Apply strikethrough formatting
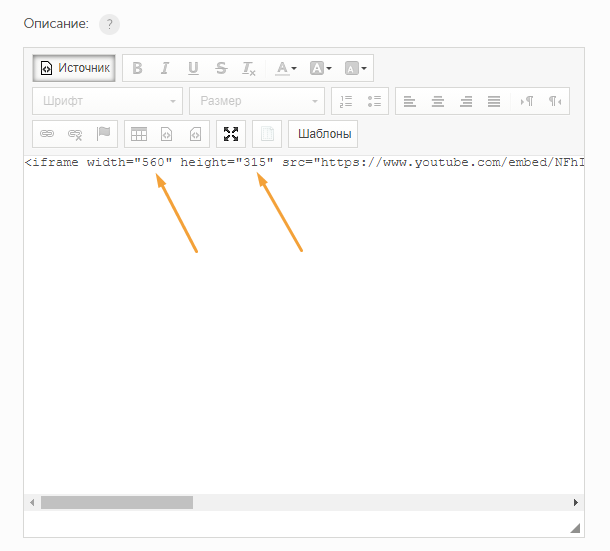Viewport: 610px width, 551px height. [x=221, y=68]
